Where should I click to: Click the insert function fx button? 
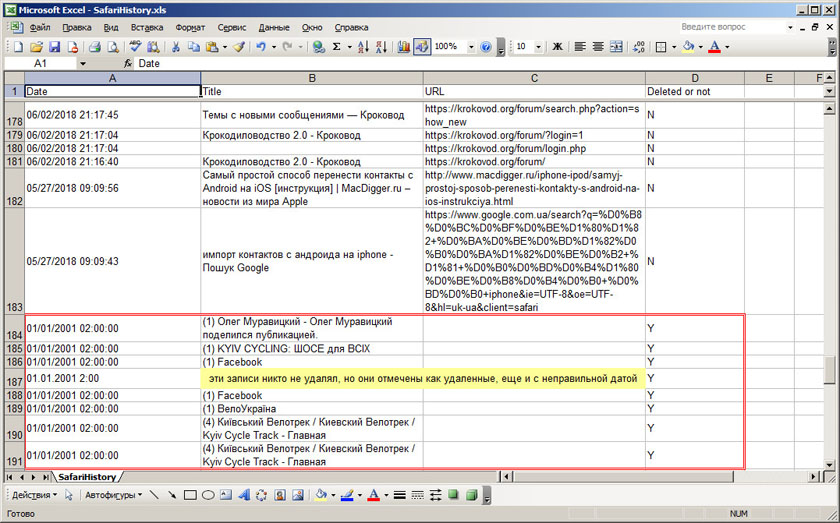(x=128, y=64)
